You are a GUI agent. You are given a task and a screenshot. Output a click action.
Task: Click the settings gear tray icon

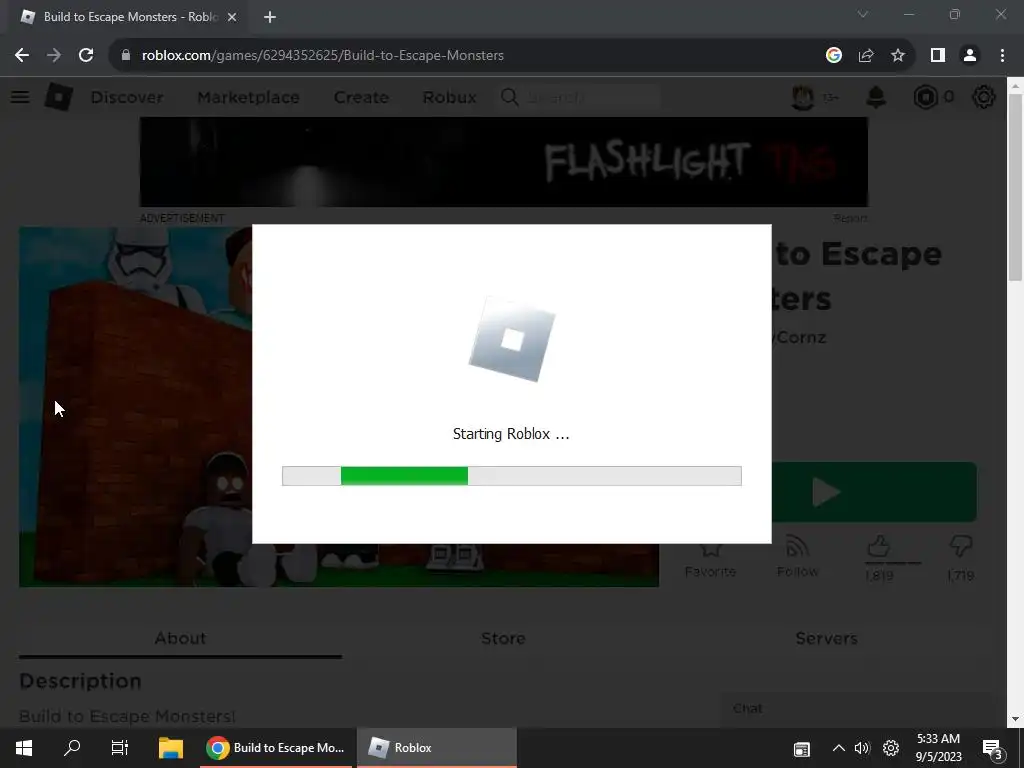(891, 748)
